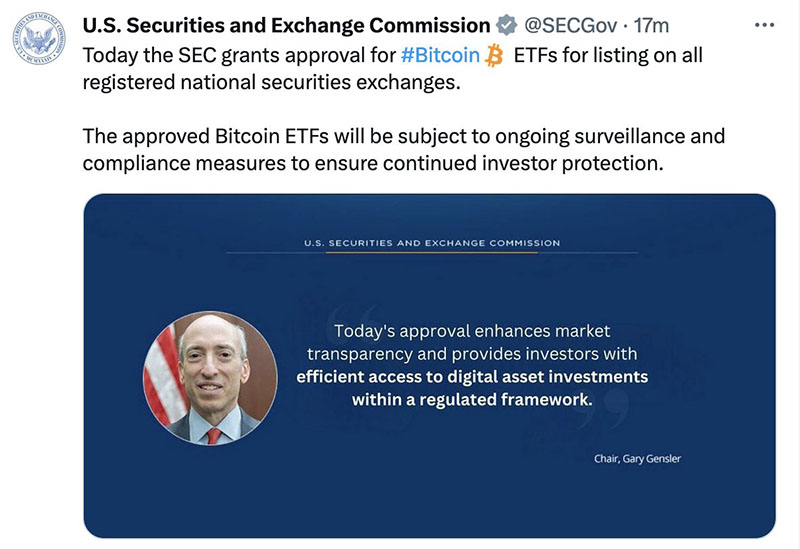Click the bold 'efficient access to digital asset investments' text
The height and width of the screenshot is (549, 800).
click(x=472, y=377)
